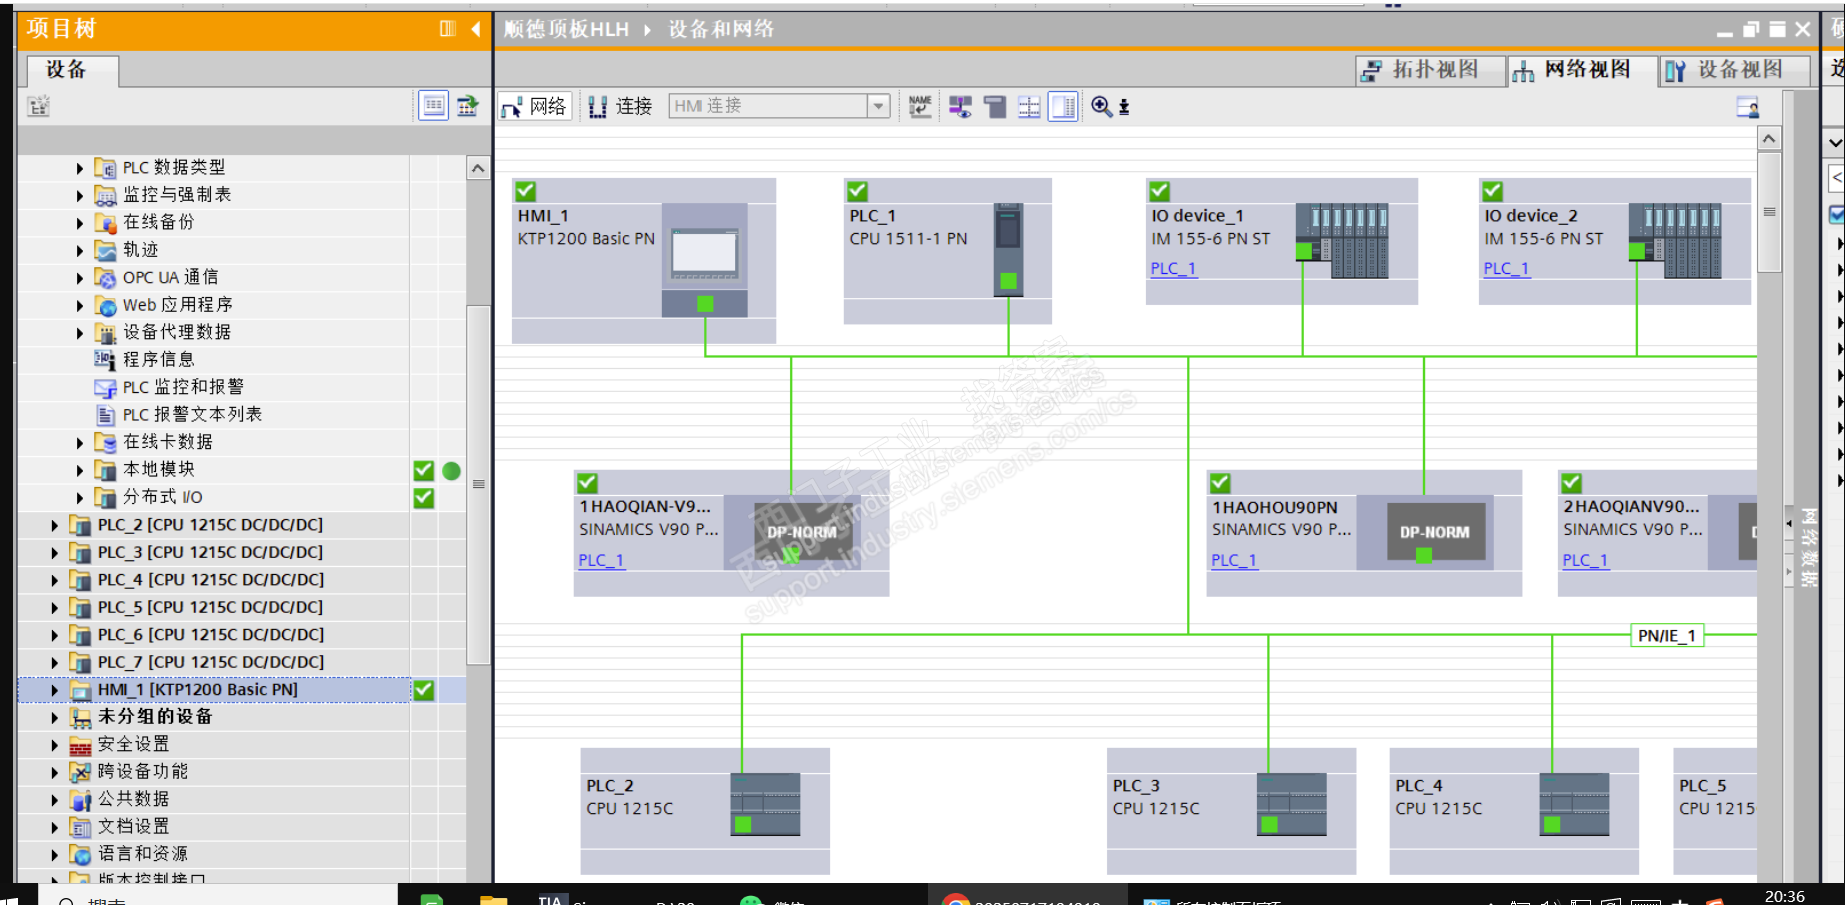Click project tree scrollbar up arrow
Screen dimensions: 1845x905
(478, 168)
